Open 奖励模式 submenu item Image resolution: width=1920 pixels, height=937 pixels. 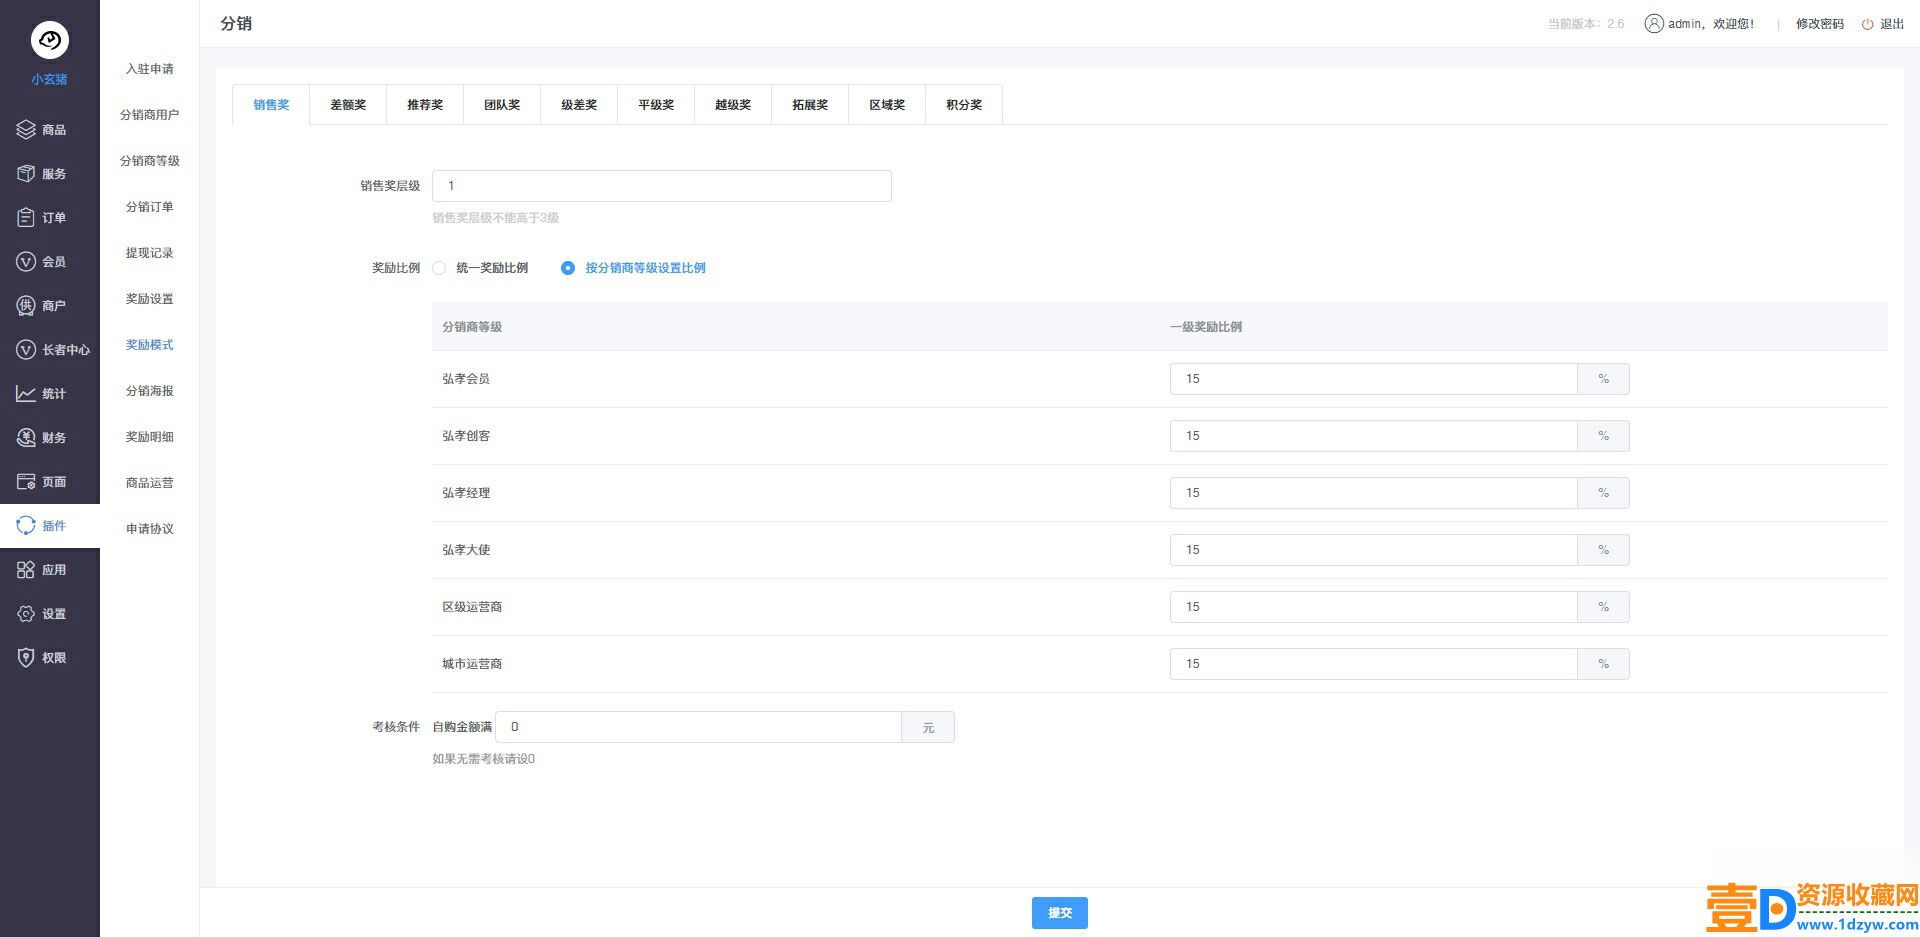(x=150, y=345)
